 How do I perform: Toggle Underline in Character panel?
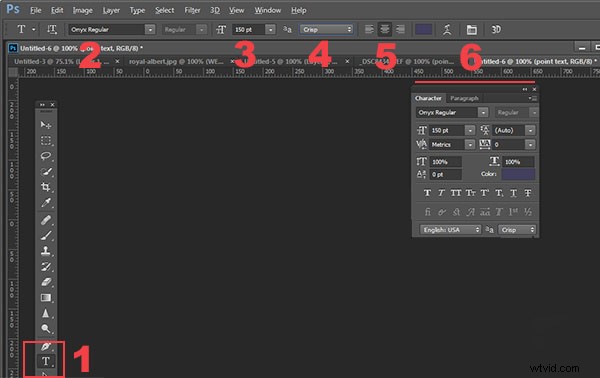click(x=514, y=193)
